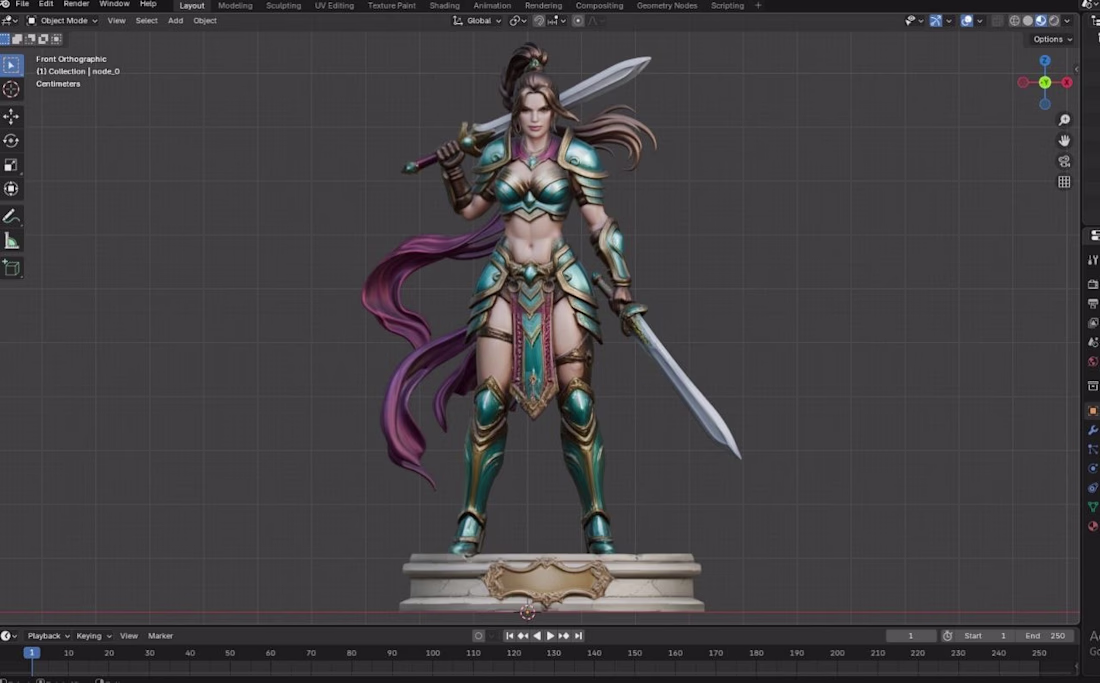Open the Object Mode dropdown
Image resolution: width=1100 pixels, height=683 pixels.
(x=62, y=21)
